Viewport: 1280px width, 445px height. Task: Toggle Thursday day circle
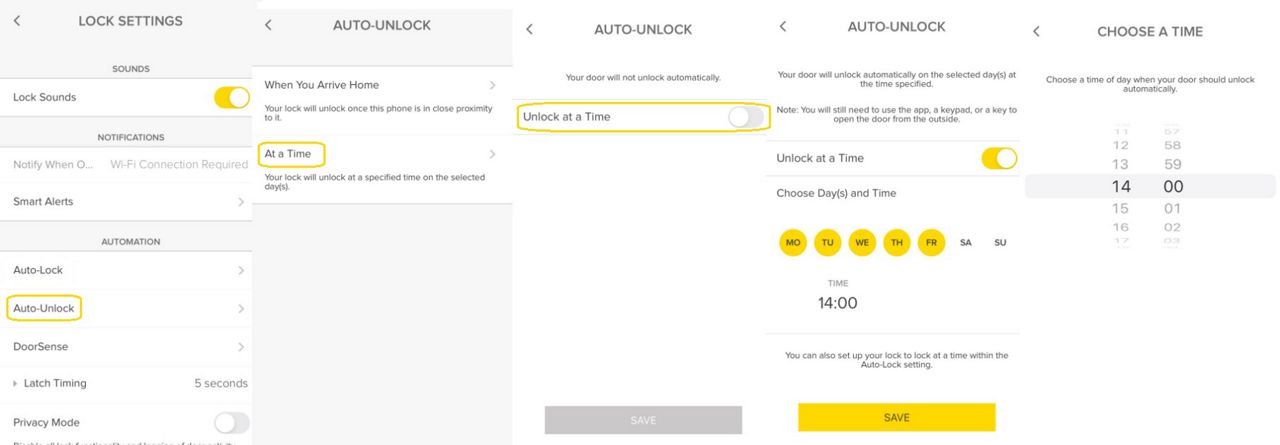click(897, 242)
